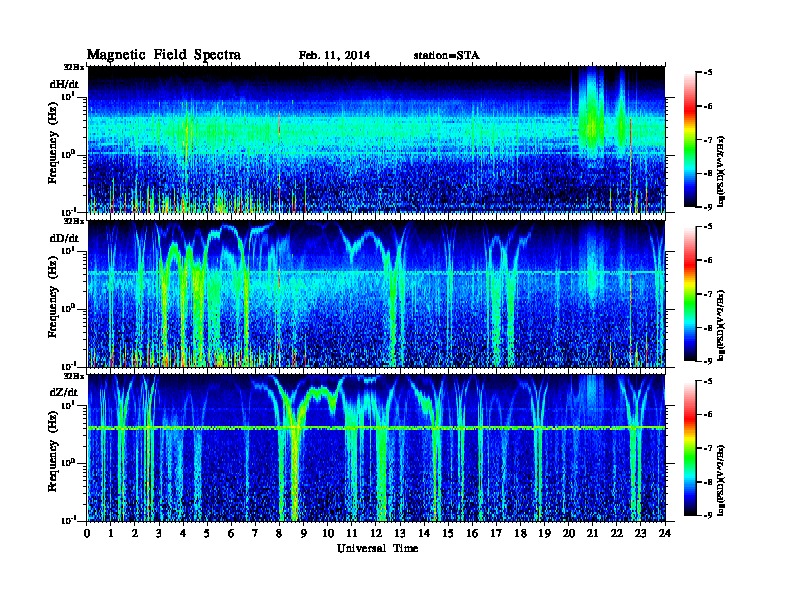This screenshot has height=612, width=792.
Task: Click the "Magnetic Field Spectra" plot title
Action: pyautogui.click(x=163, y=55)
